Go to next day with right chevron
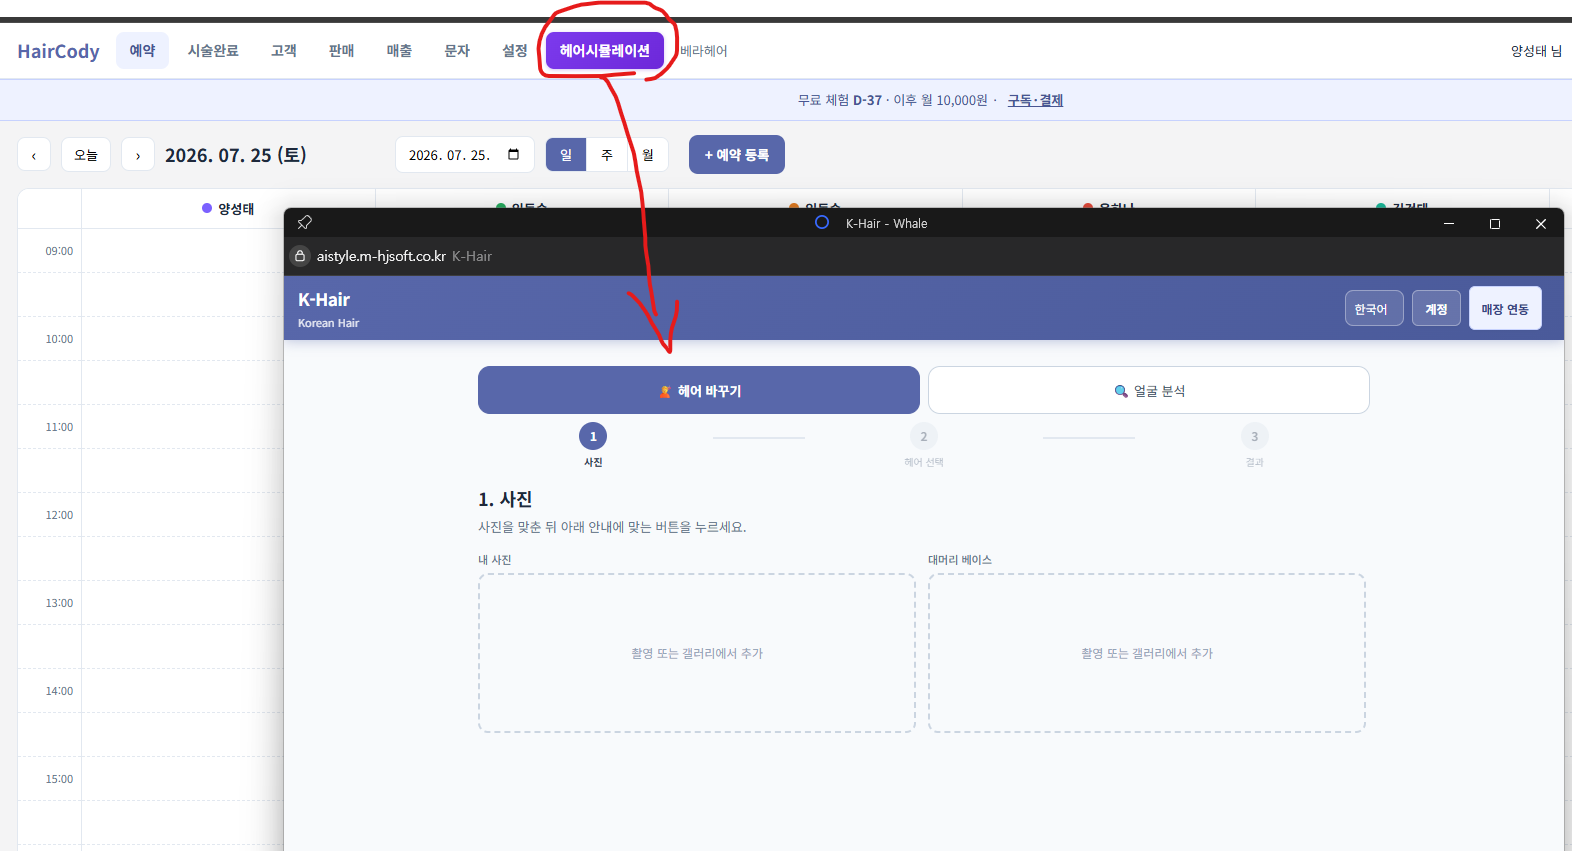This screenshot has height=851, width=1572. pos(138,155)
